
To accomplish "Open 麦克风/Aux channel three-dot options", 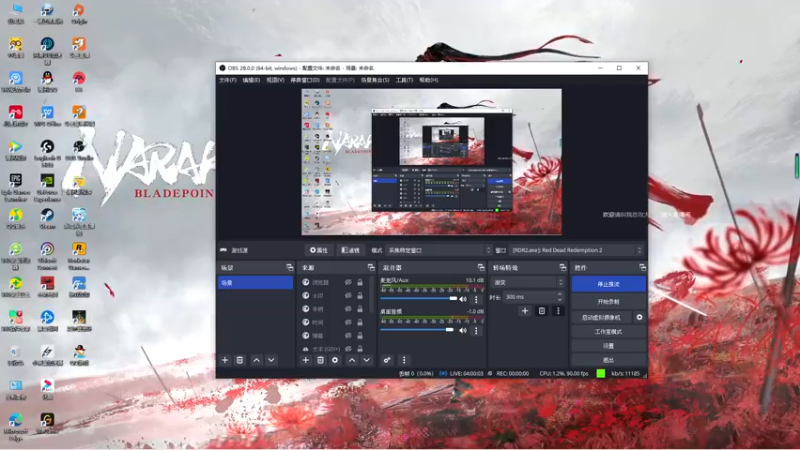I will (477, 299).
